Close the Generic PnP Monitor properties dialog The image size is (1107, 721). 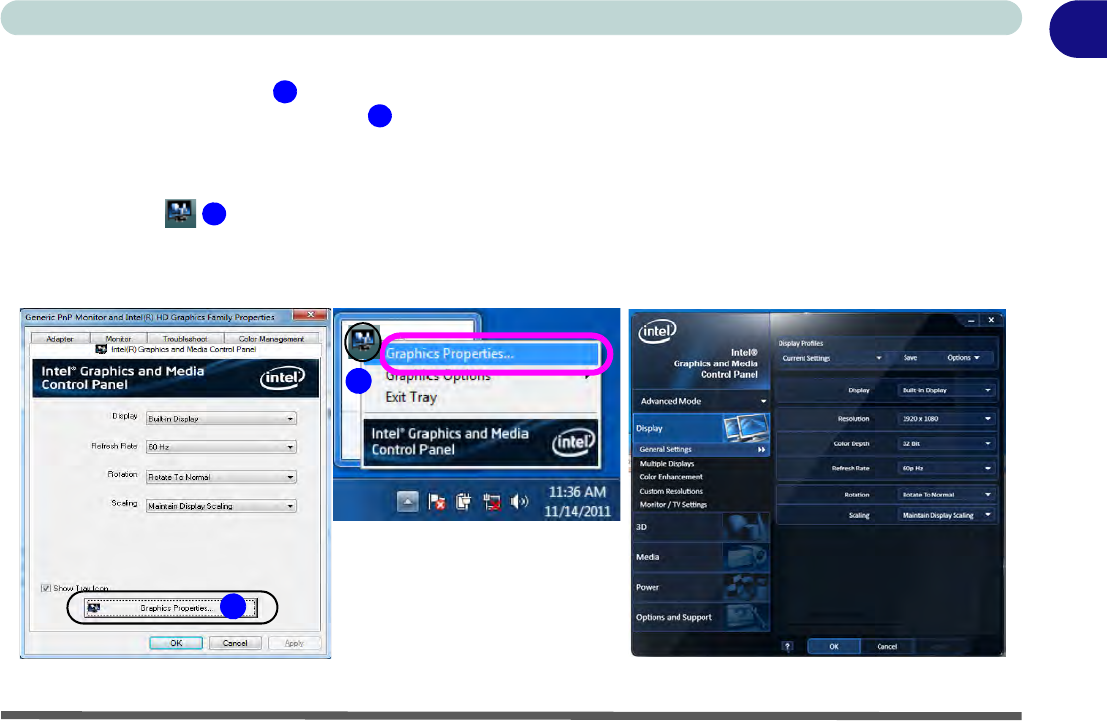(x=310, y=315)
